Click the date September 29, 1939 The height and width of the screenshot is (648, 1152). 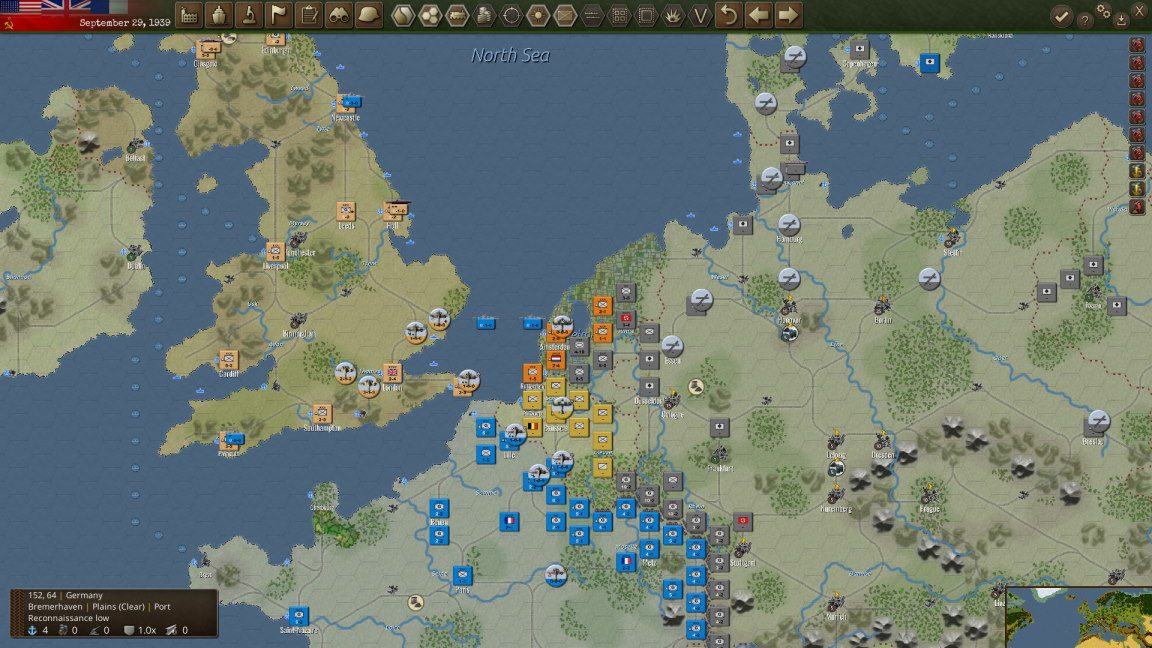125,23
